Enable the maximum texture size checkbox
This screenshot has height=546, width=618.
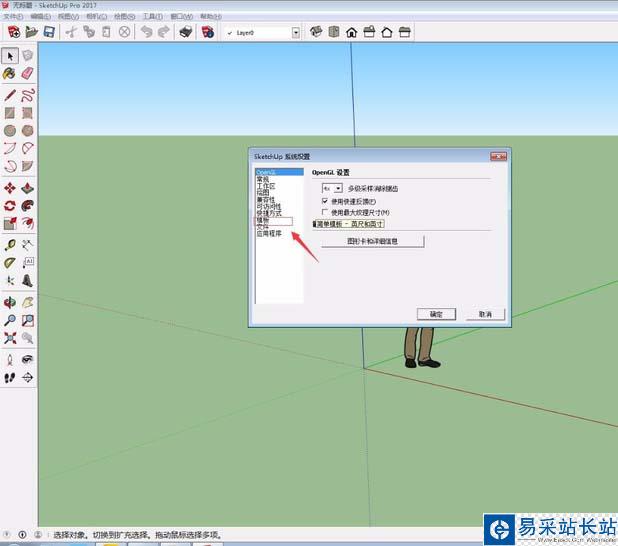325,212
